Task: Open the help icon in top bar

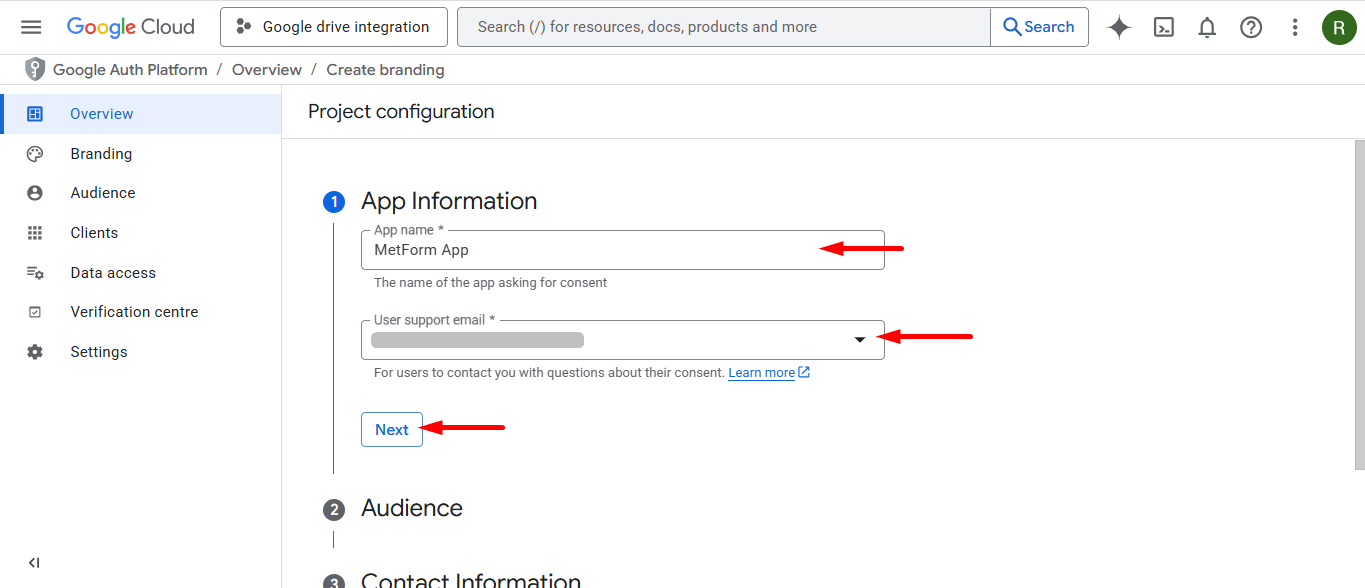Action: coord(1251,27)
